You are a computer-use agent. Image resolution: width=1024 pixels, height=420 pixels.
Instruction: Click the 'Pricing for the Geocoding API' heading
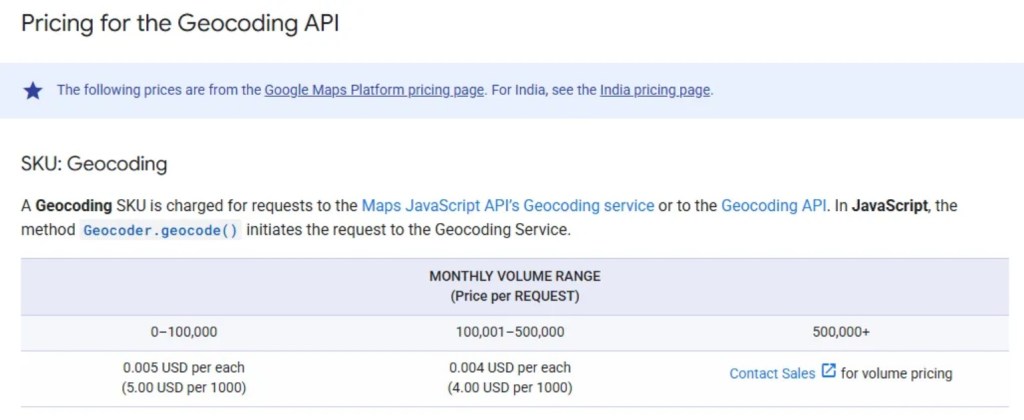click(x=180, y=24)
